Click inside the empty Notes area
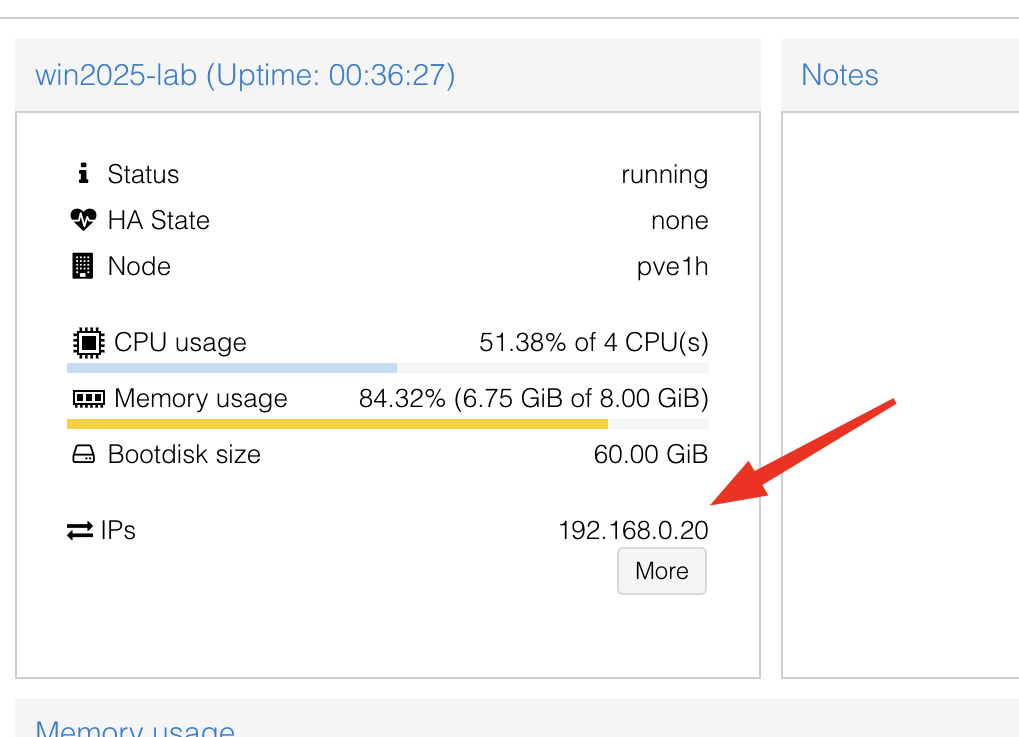The width and height of the screenshot is (1019, 737). coord(900,390)
